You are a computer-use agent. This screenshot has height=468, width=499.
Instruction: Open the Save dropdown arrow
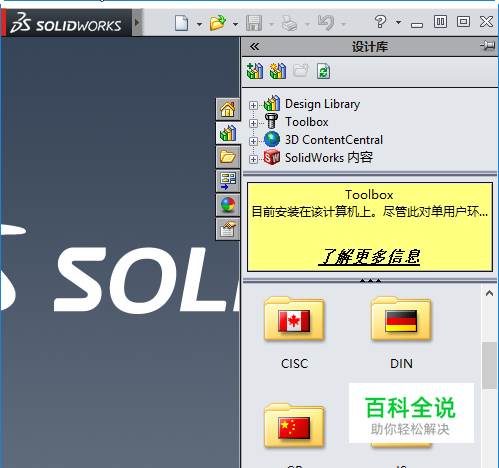click(x=271, y=24)
